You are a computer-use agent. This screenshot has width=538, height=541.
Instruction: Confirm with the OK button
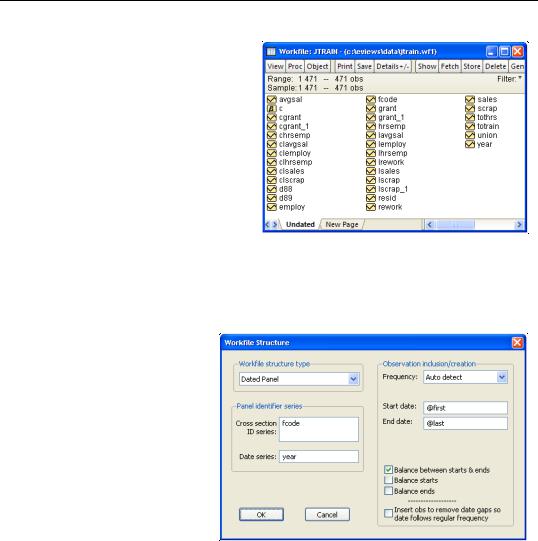[x=261, y=514]
